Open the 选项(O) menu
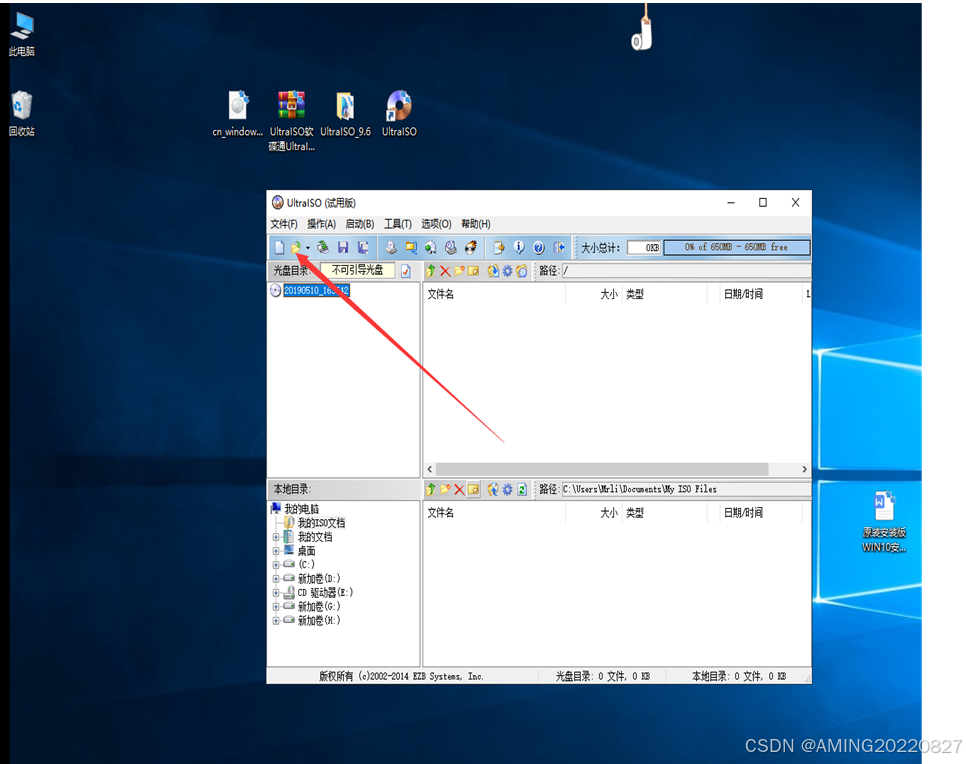 point(436,224)
